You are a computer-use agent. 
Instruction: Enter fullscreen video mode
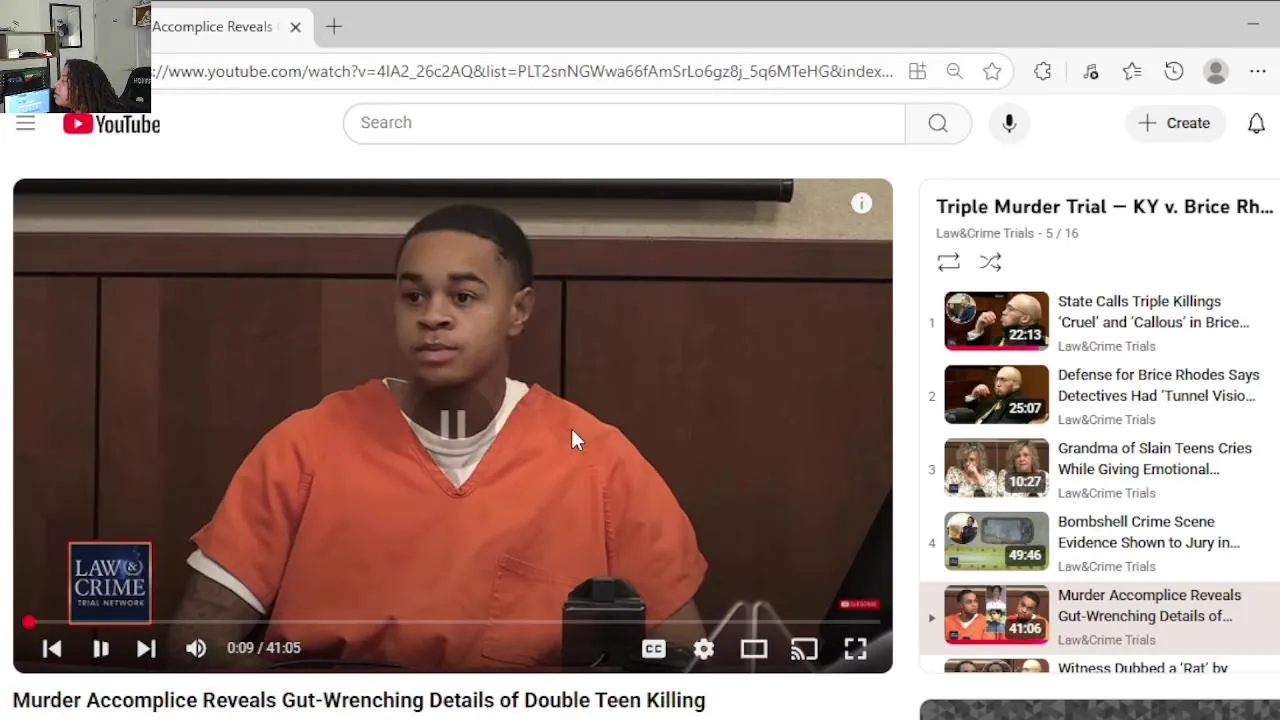855,649
